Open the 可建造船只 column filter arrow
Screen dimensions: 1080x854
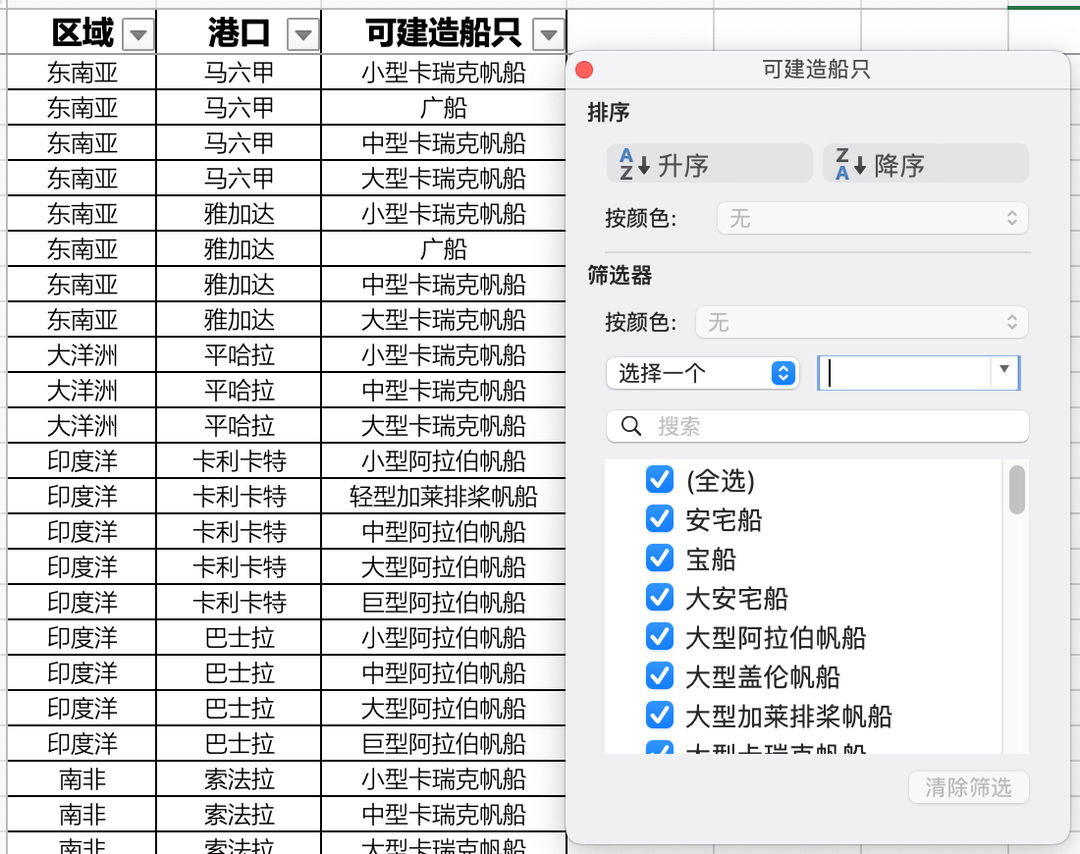(x=548, y=36)
